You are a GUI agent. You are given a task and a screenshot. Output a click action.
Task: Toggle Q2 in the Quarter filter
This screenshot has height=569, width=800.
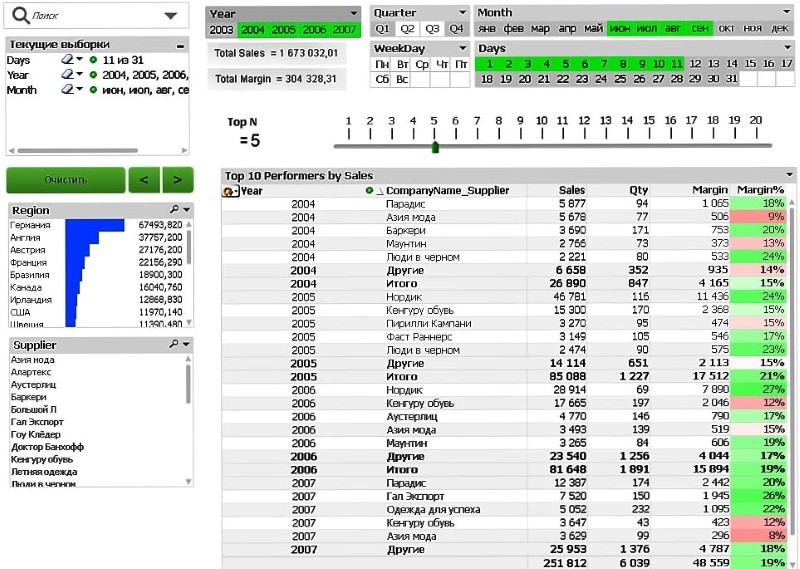[x=408, y=29]
